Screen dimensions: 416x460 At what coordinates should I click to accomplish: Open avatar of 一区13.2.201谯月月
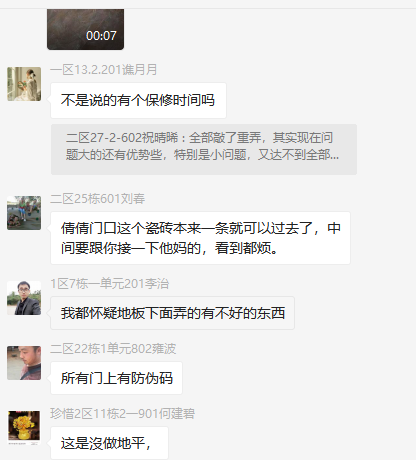24,84
